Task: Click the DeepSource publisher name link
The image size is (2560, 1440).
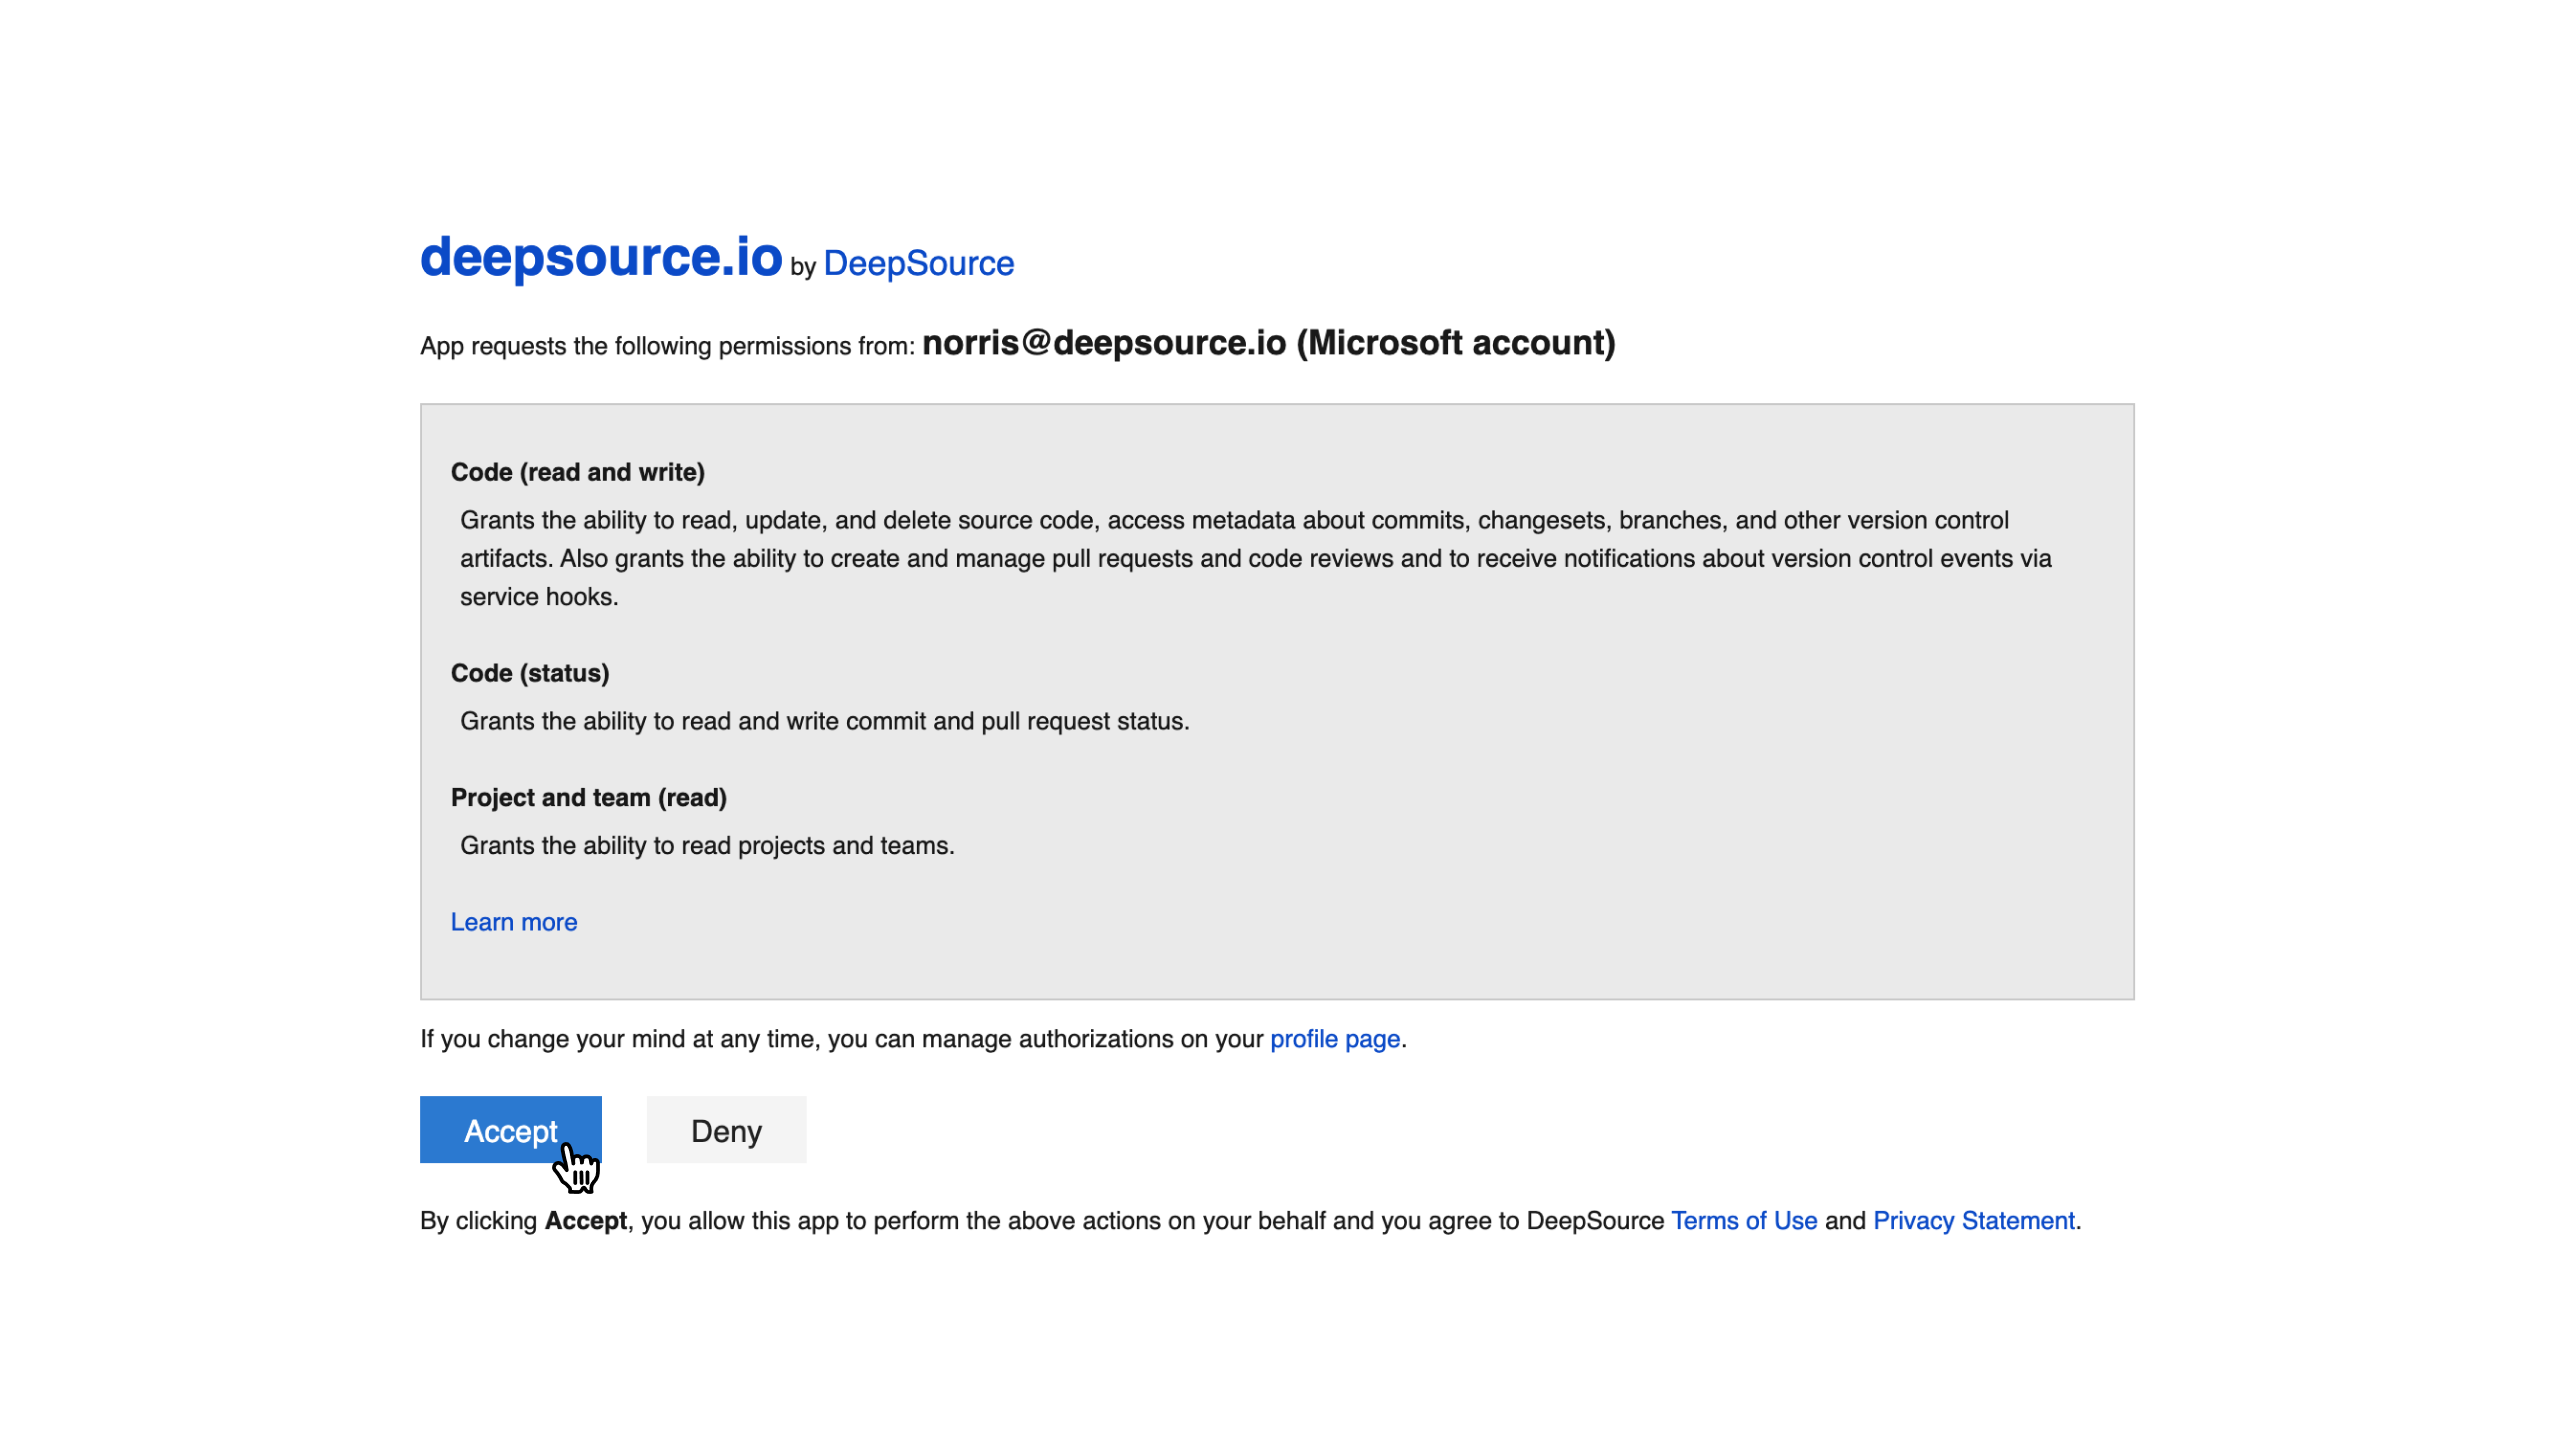Action: 918,264
